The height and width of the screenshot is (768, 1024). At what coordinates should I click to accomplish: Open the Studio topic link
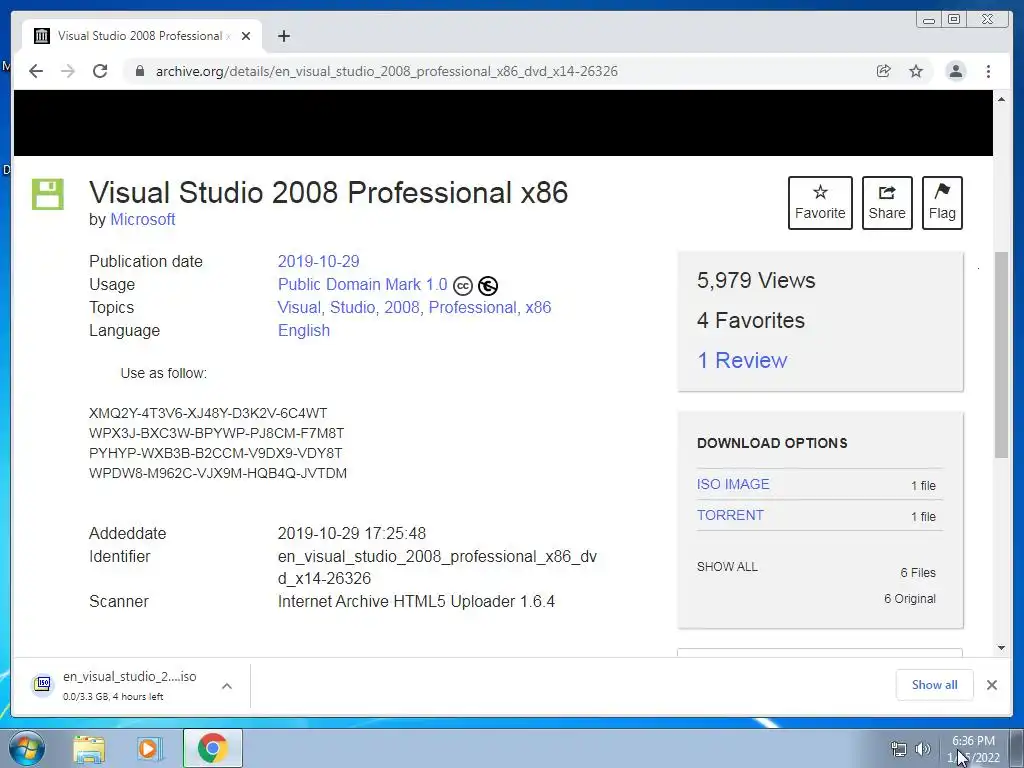[x=352, y=308]
